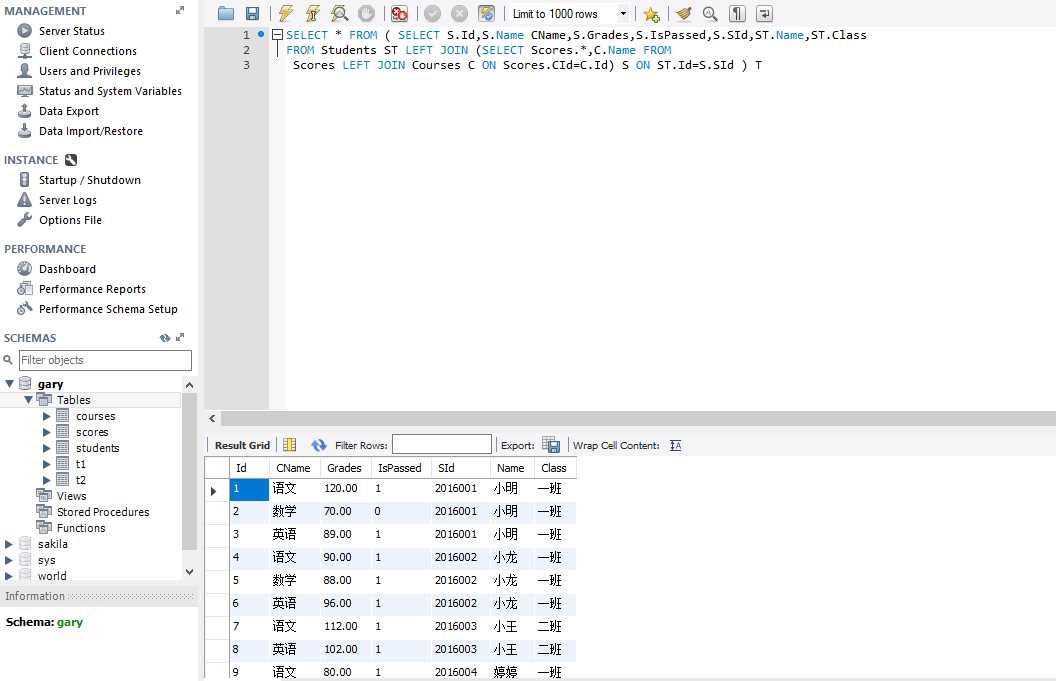
Task: Toggle auto-commit mode
Action: [x=486, y=13]
